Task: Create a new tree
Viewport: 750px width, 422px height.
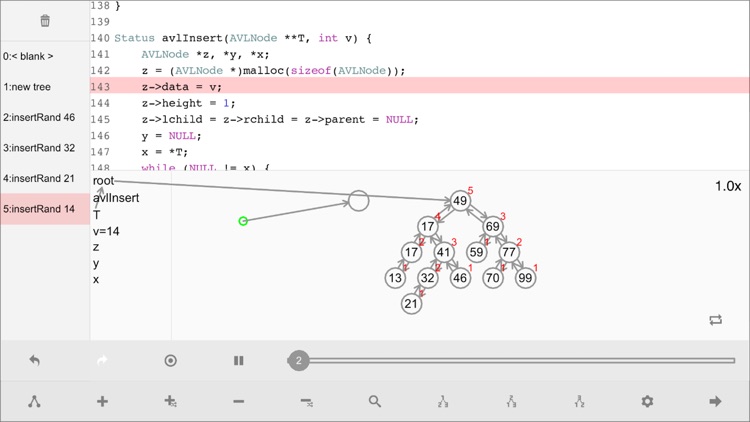Action: (34, 401)
